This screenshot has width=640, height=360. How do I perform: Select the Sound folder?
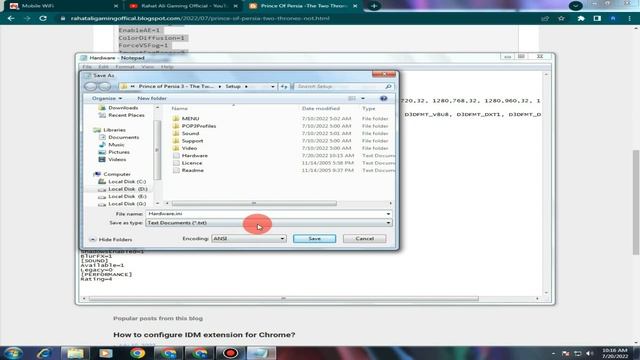click(x=190, y=133)
